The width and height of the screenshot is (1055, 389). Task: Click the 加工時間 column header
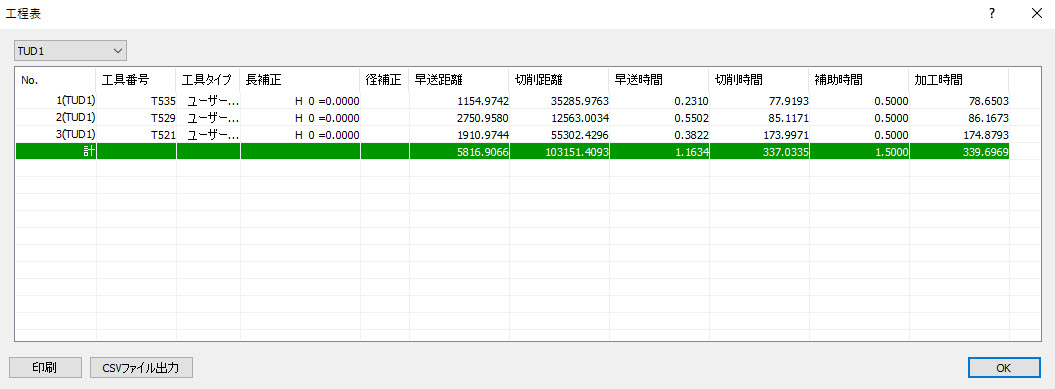(959, 79)
